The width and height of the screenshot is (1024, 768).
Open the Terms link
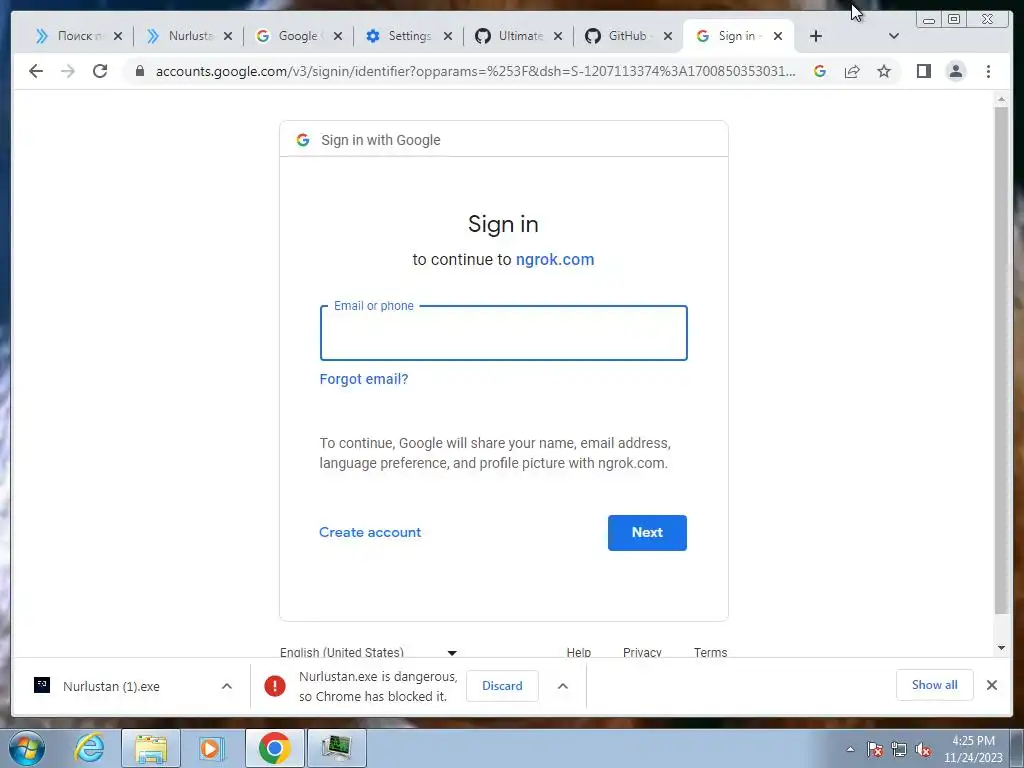[x=711, y=652]
